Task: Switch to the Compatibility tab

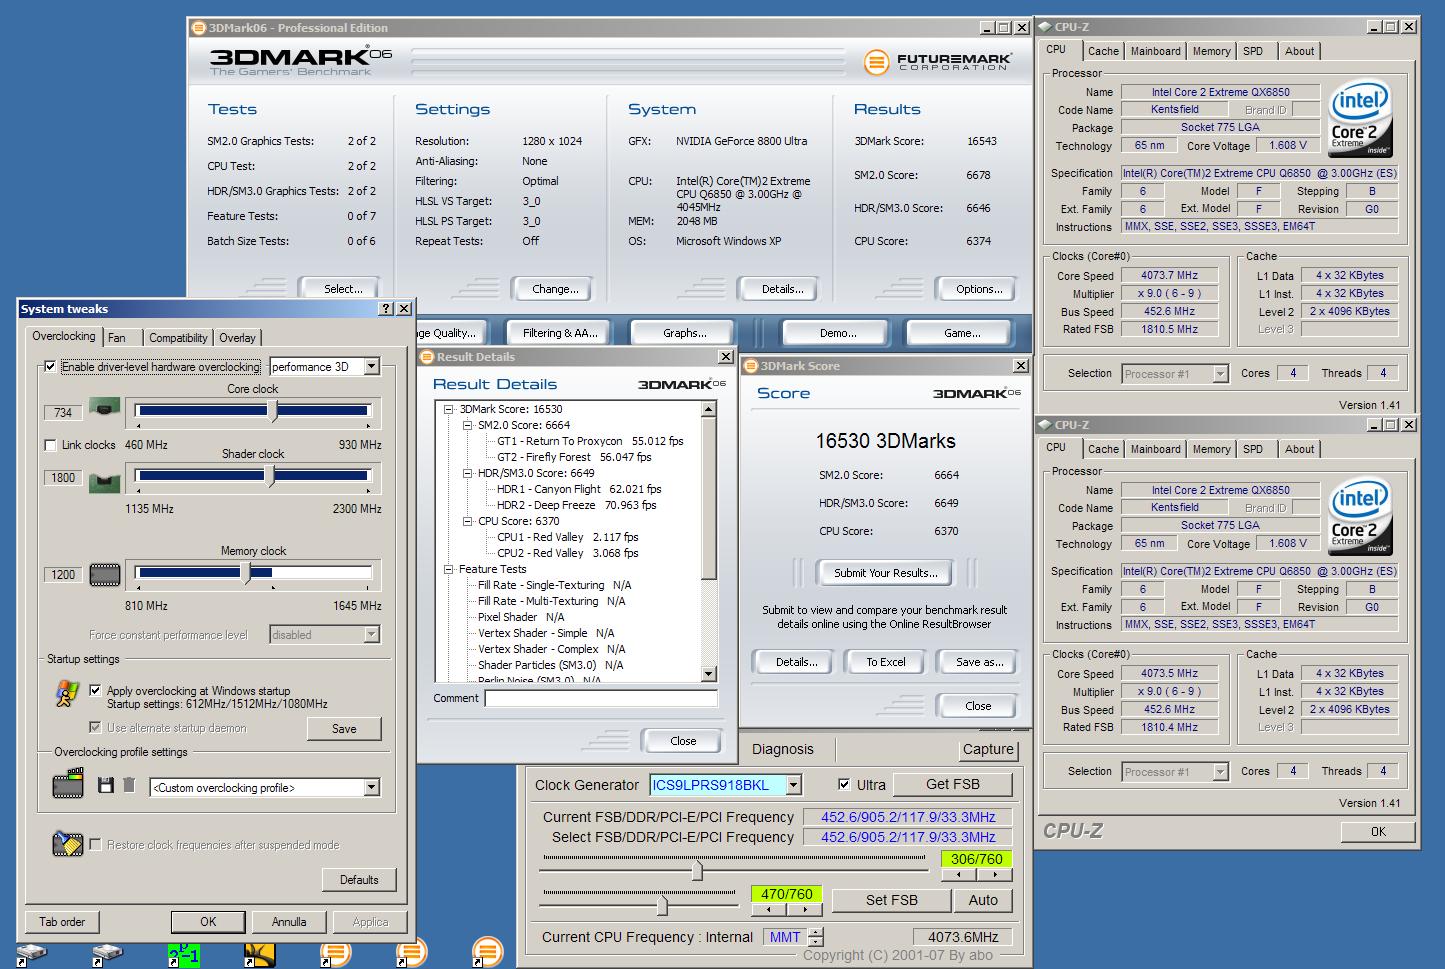Action: pyautogui.click(x=178, y=338)
